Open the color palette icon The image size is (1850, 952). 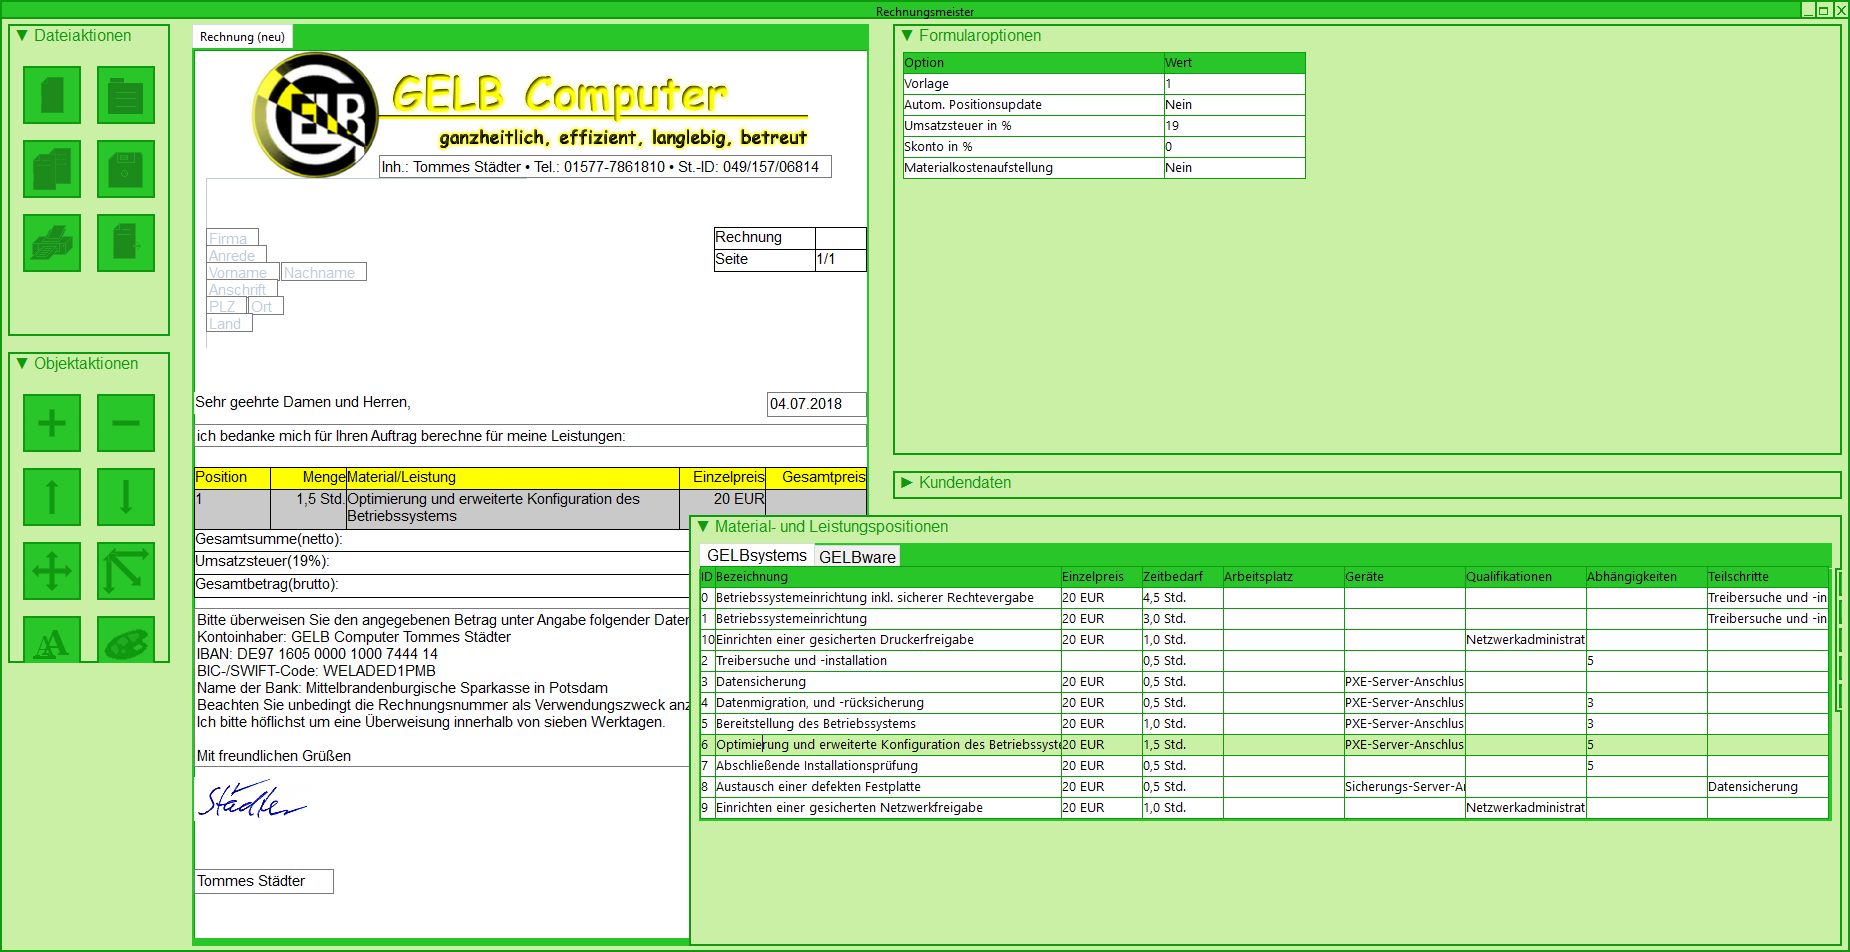(x=126, y=642)
